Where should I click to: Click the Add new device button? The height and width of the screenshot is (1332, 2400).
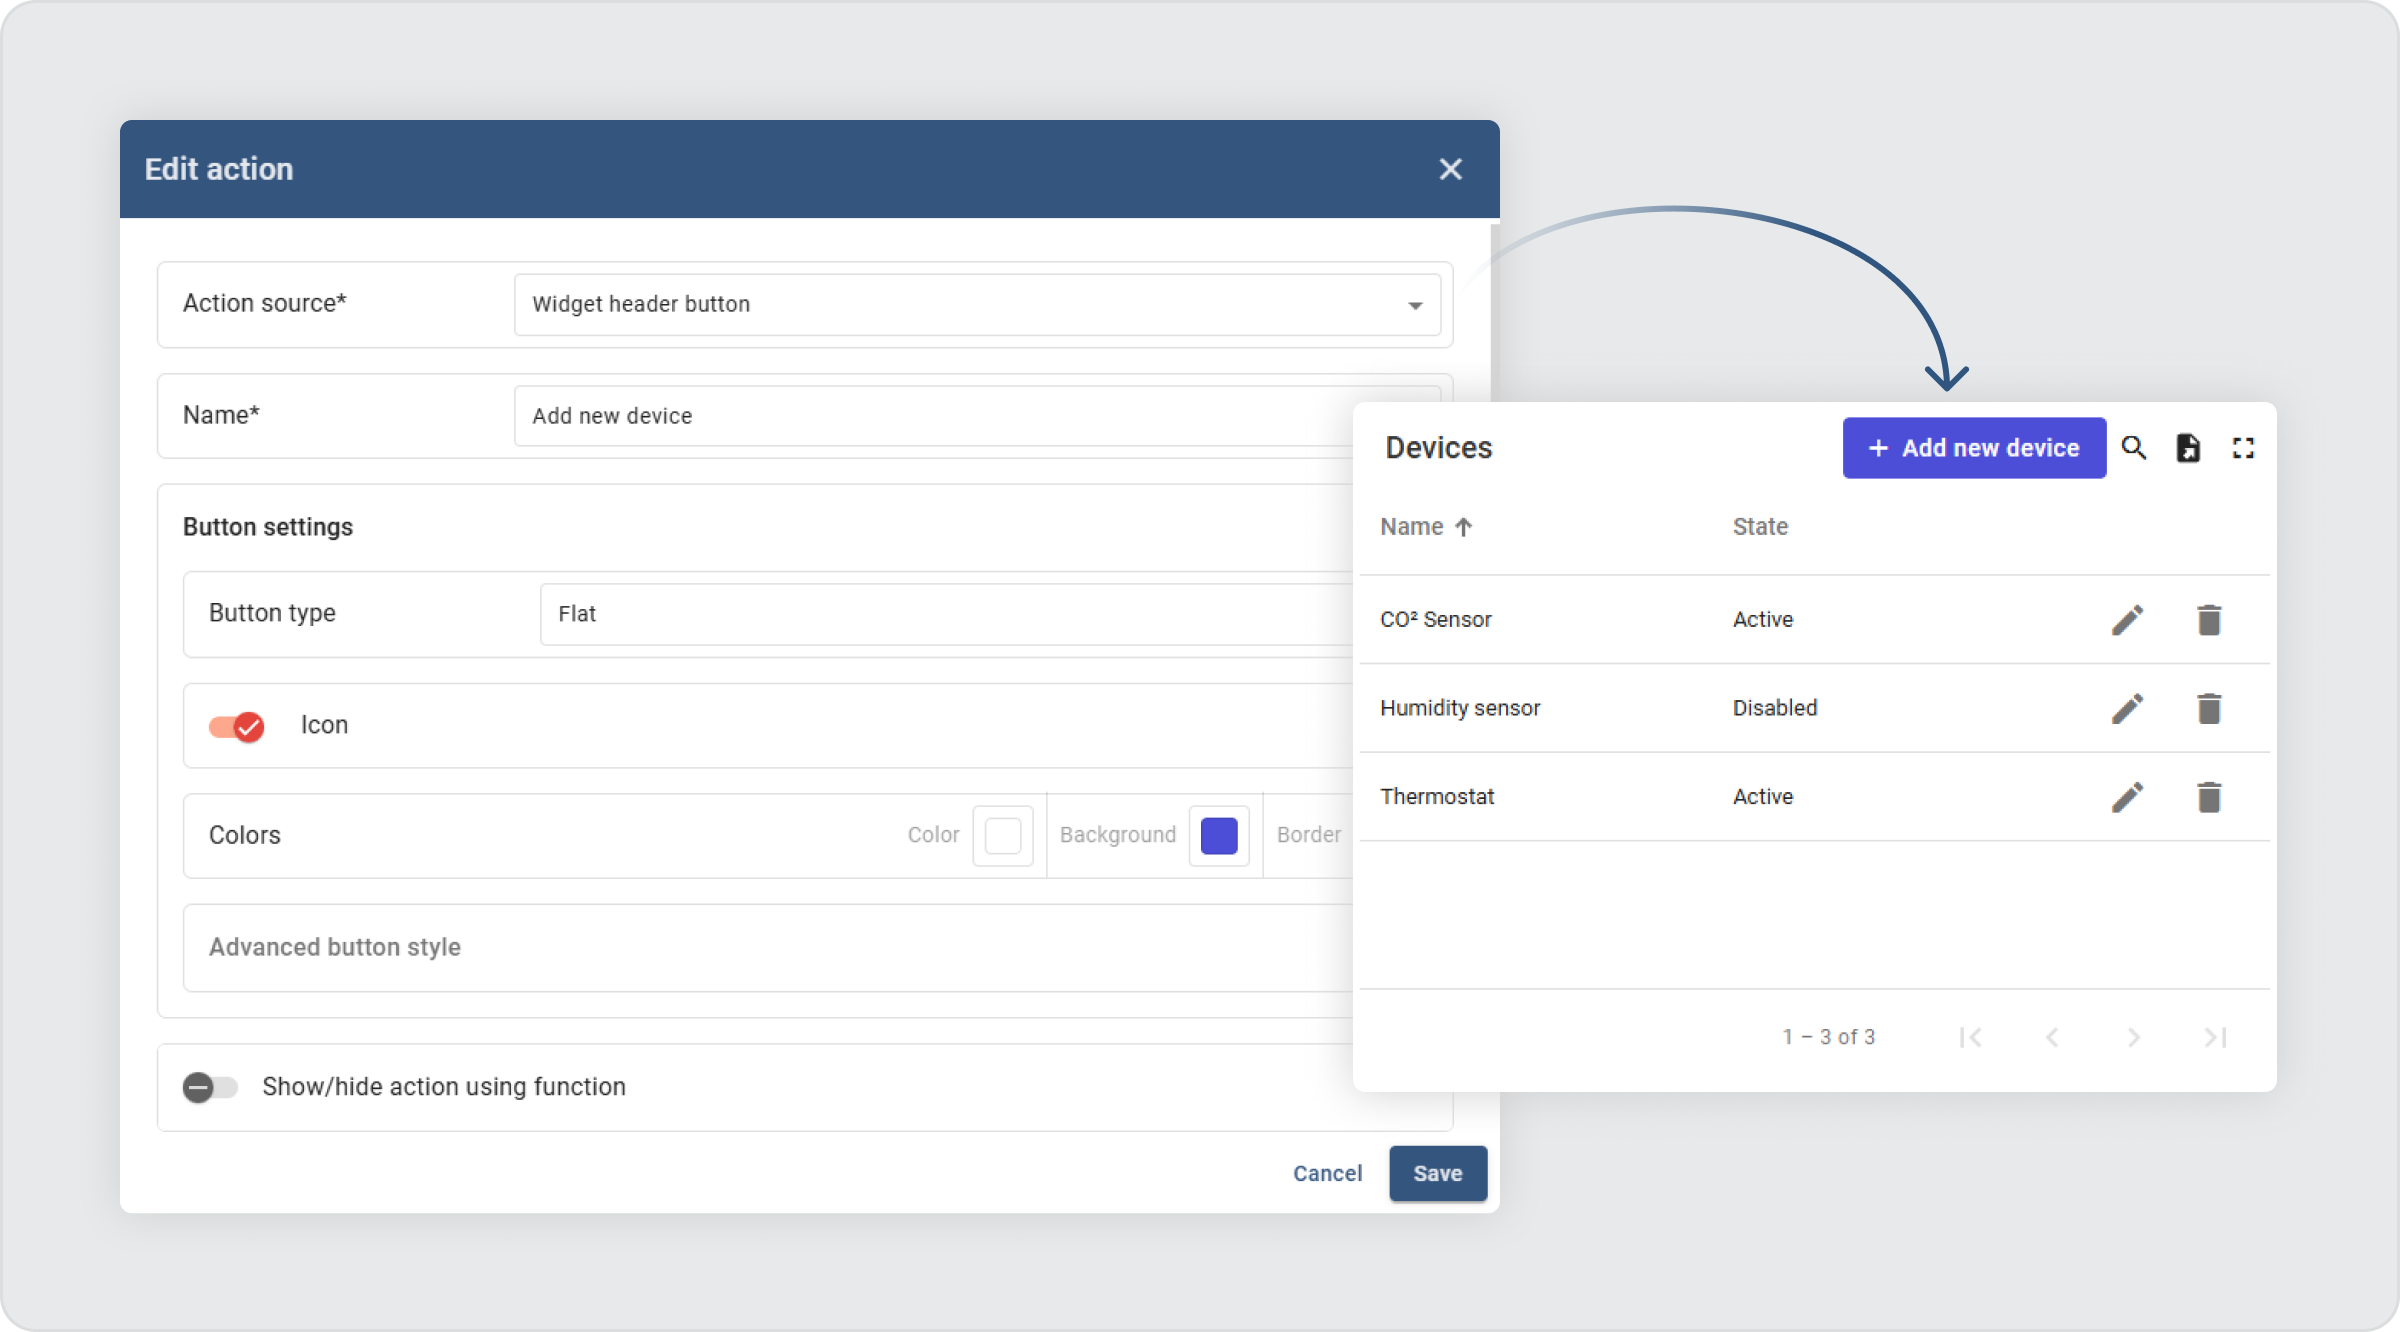(1973, 448)
